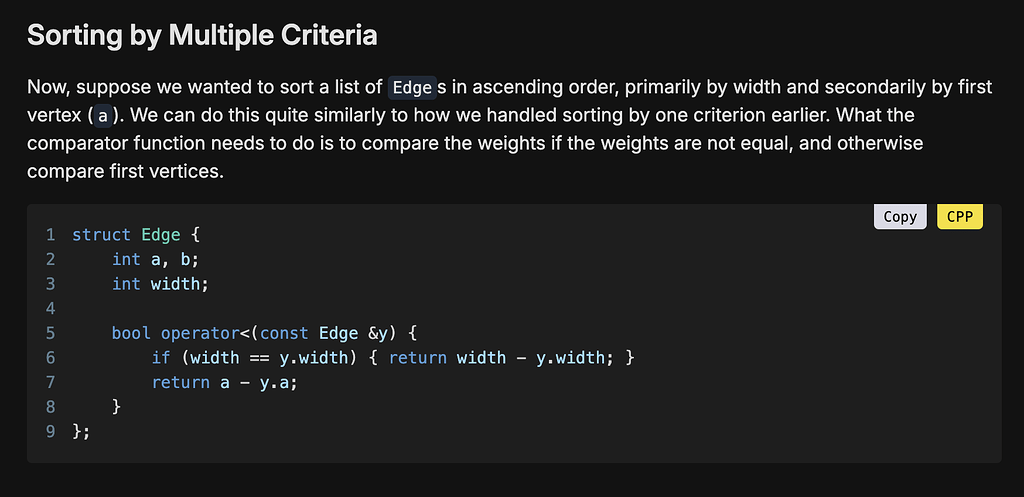Click the "const" keyword in the operator parameters
Viewport: 1024px width, 497px height.
(x=284, y=333)
